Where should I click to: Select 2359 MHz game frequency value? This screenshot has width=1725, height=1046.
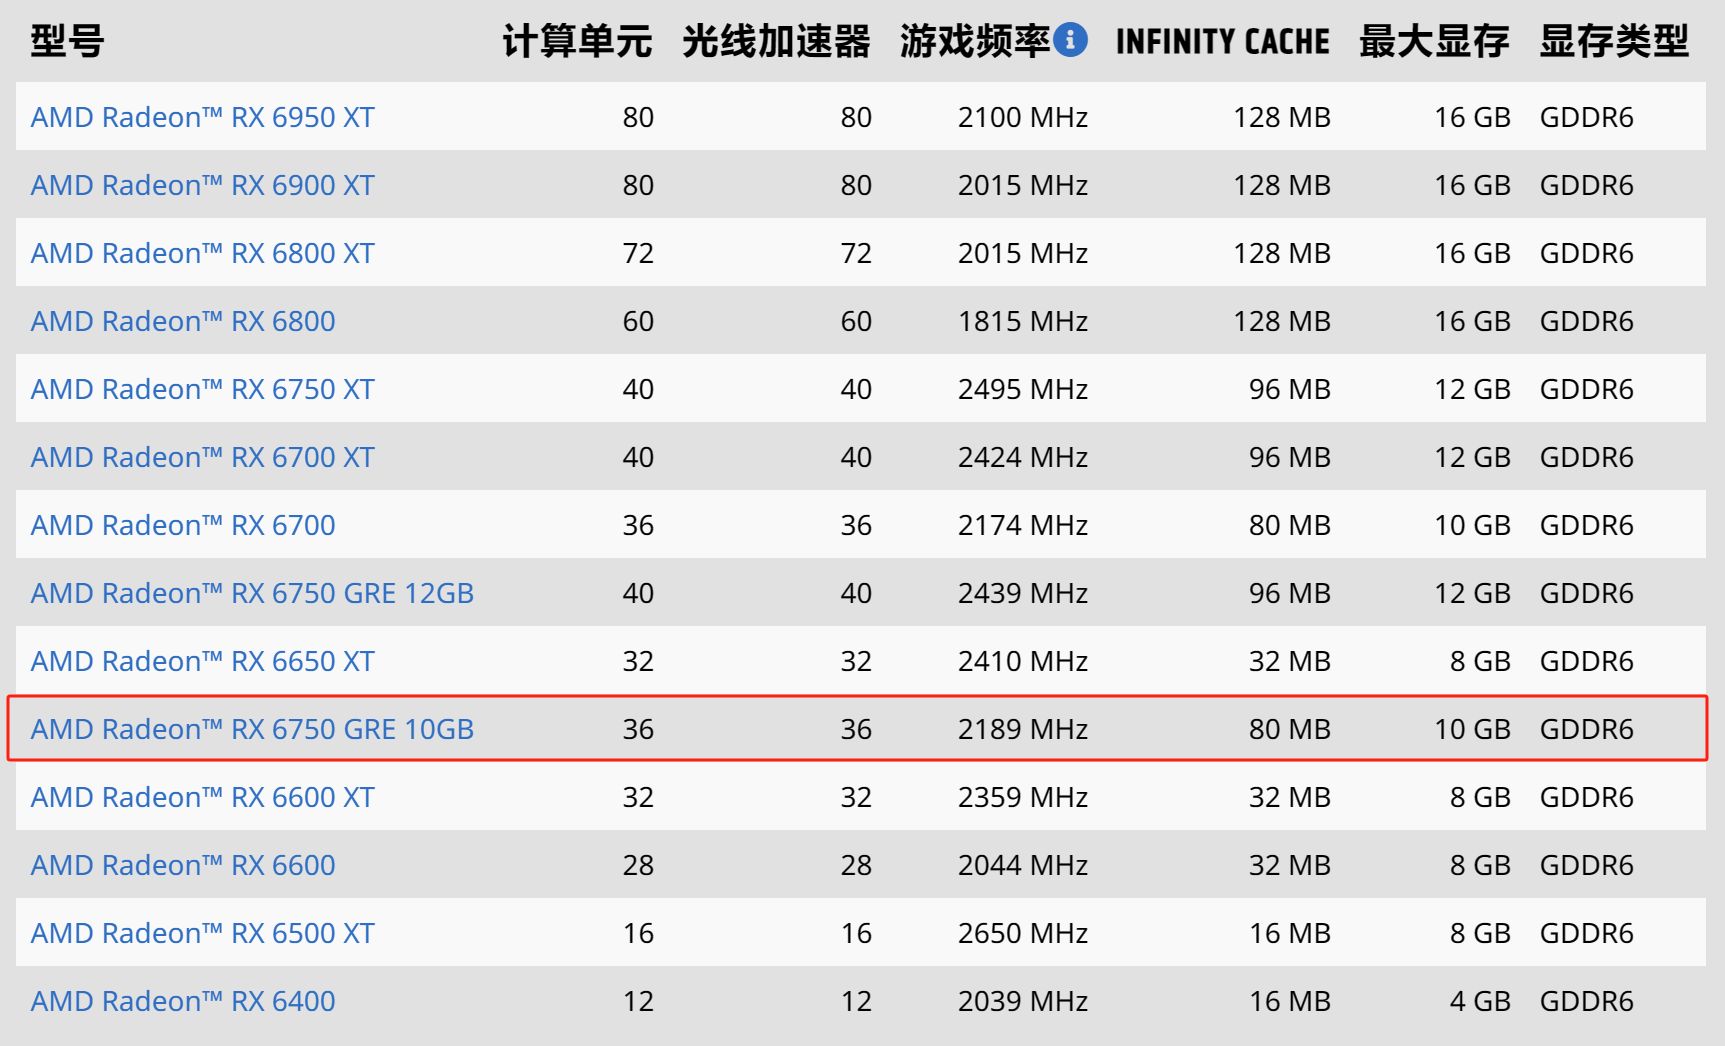click(1023, 797)
